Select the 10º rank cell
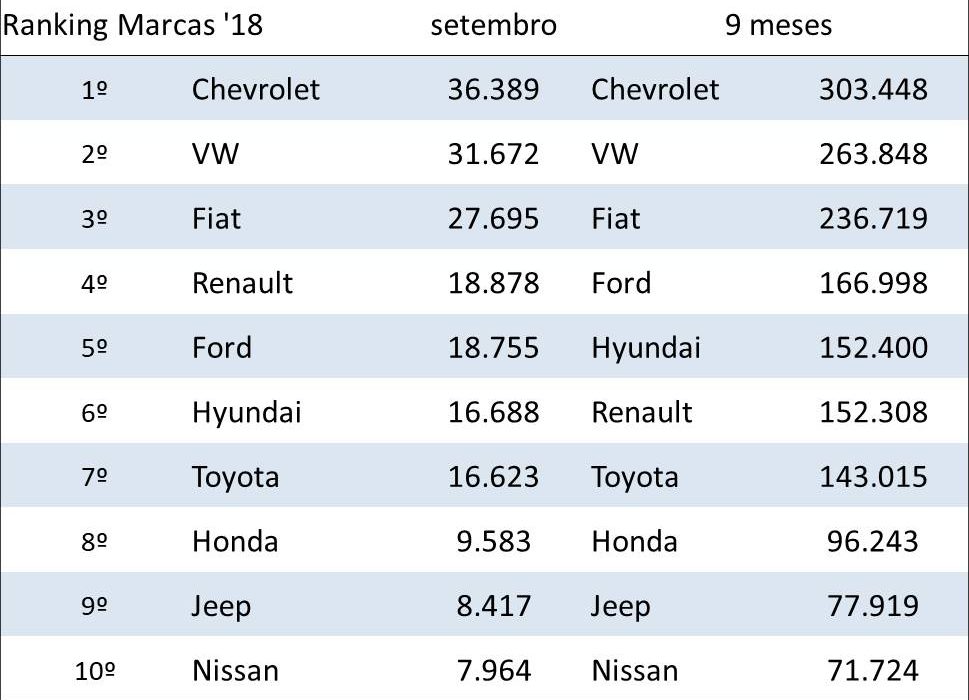Image resolution: width=969 pixels, height=700 pixels. (95, 671)
